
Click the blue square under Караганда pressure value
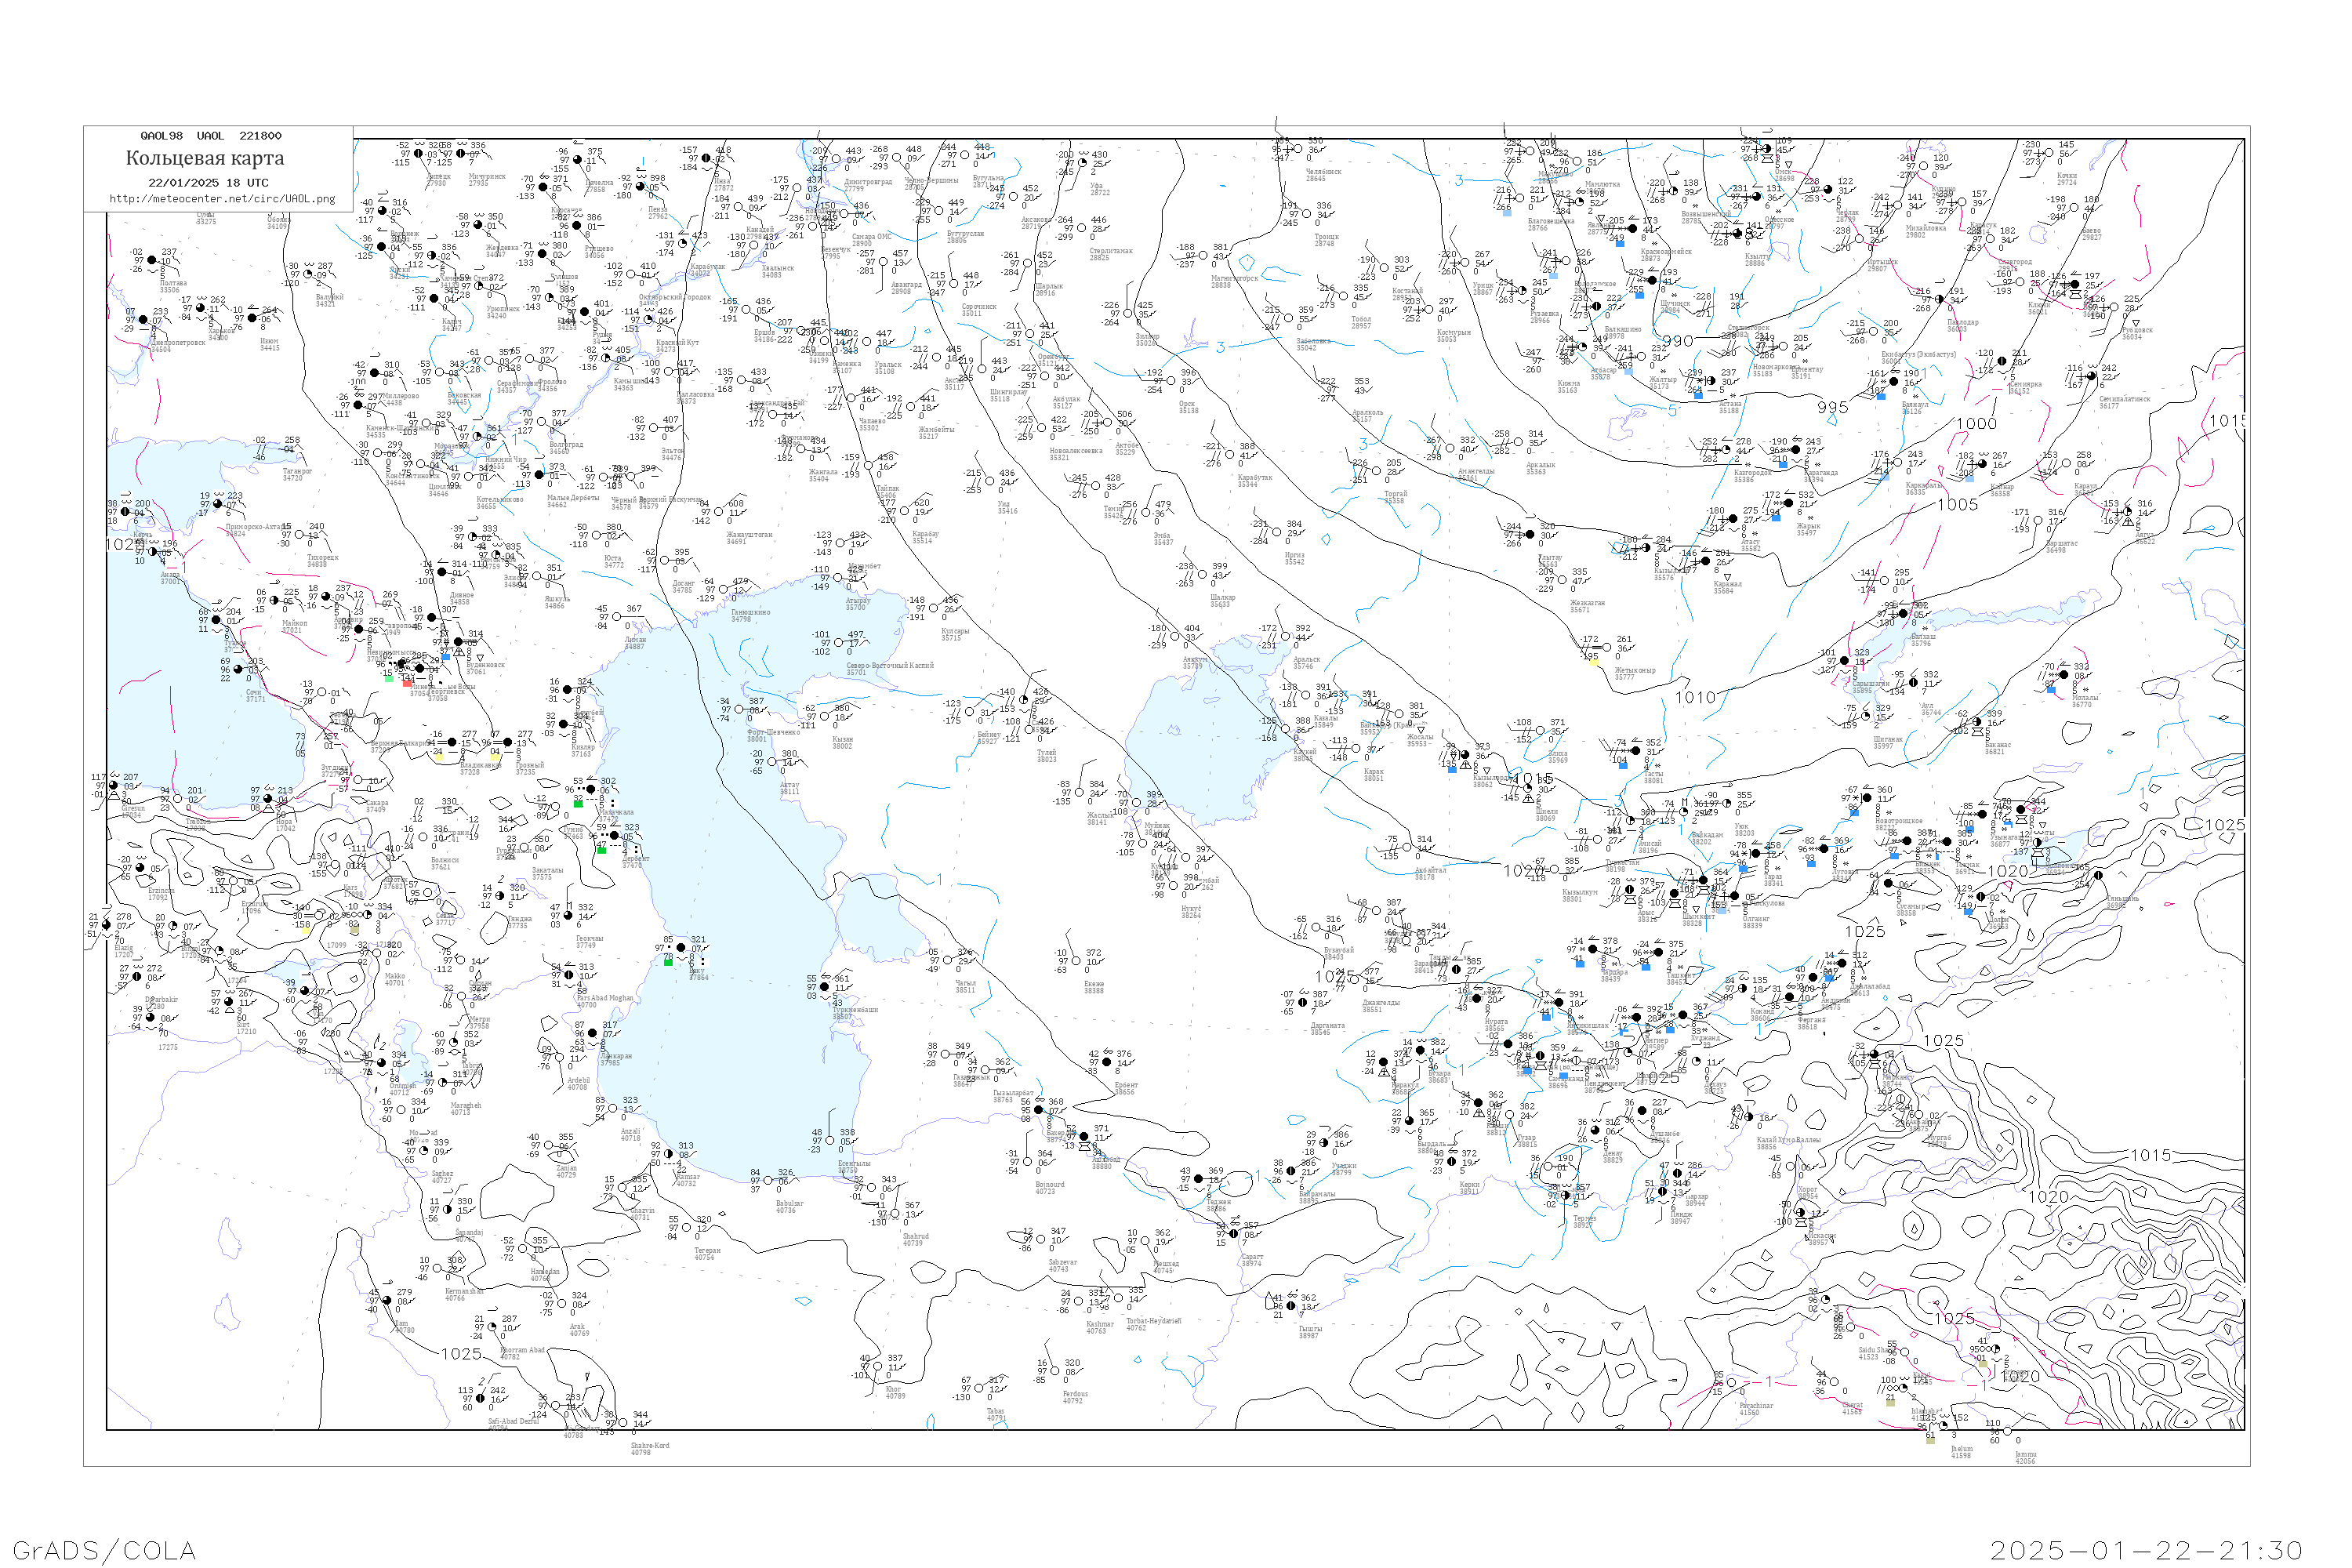[1784, 465]
